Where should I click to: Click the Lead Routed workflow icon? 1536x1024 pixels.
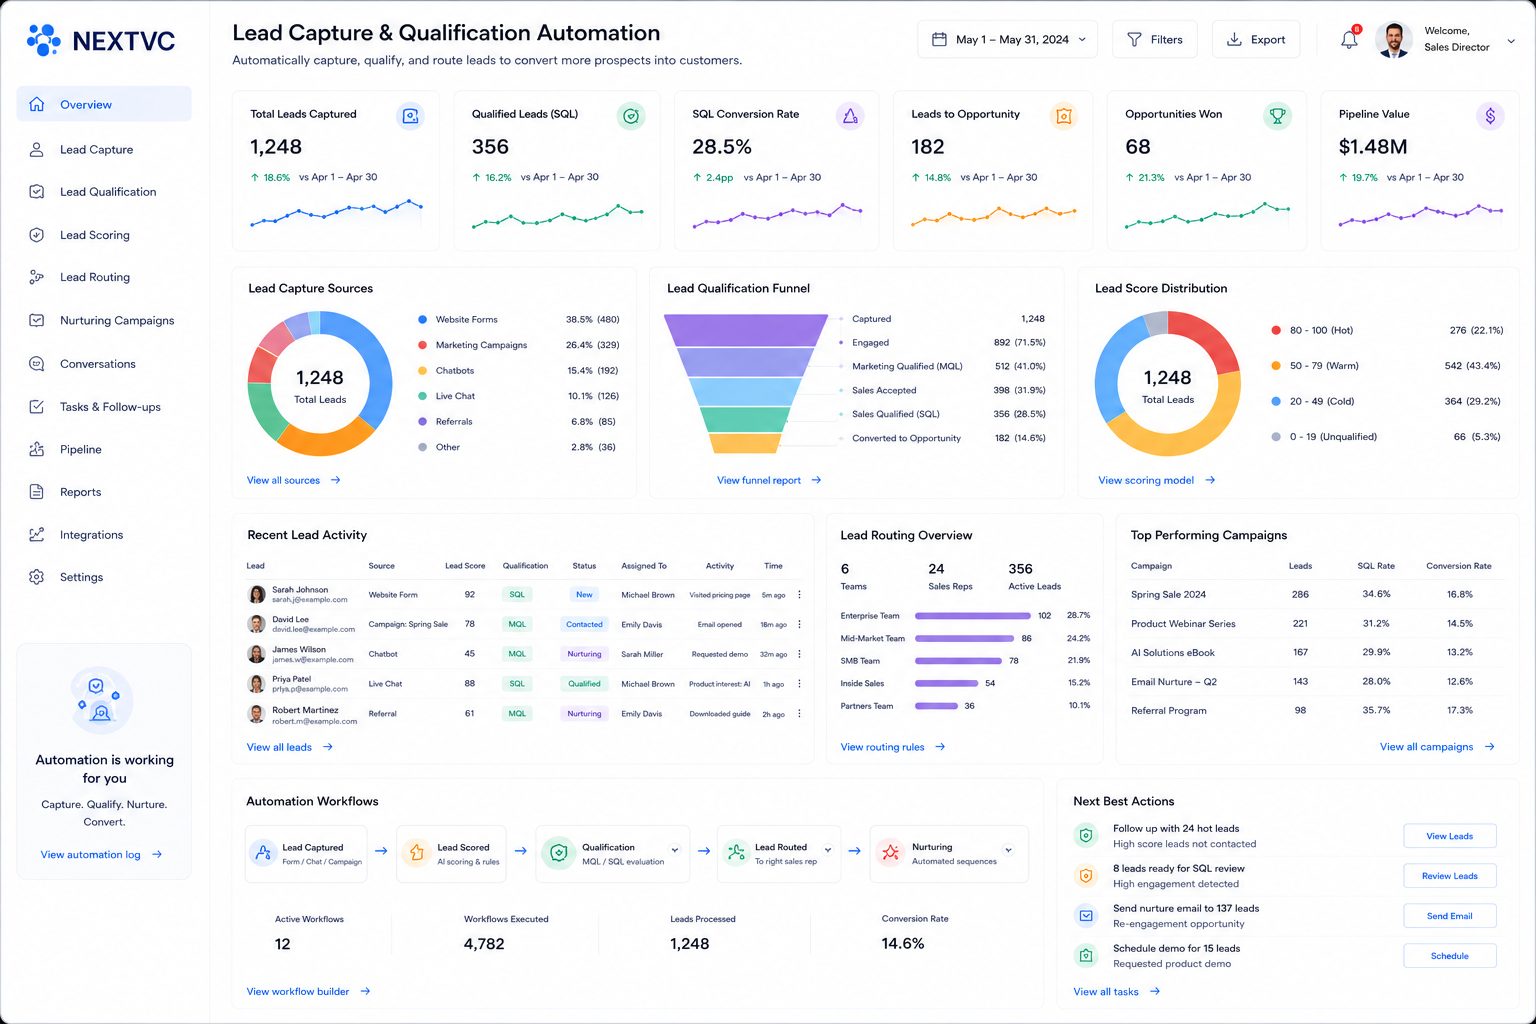[x=737, y=853]
